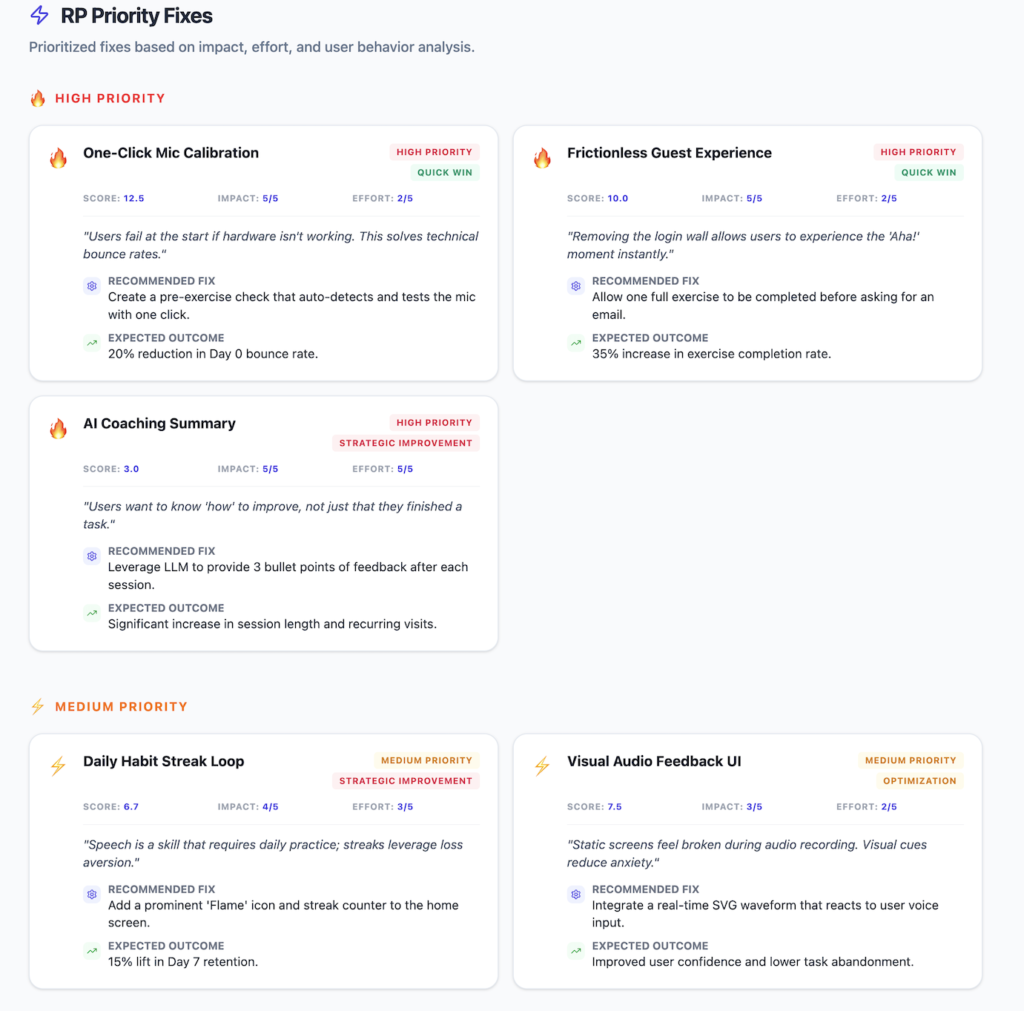Click the bolt icon next to MEDIUM PRIORITY heading
This screenshot has width=1024, height=1011.
(x=38, y=707)
